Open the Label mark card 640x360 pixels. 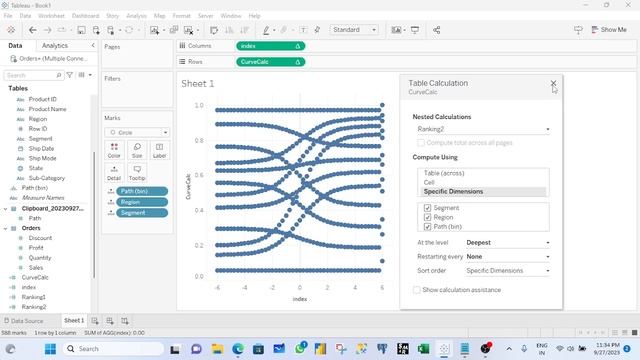point(160,150)
